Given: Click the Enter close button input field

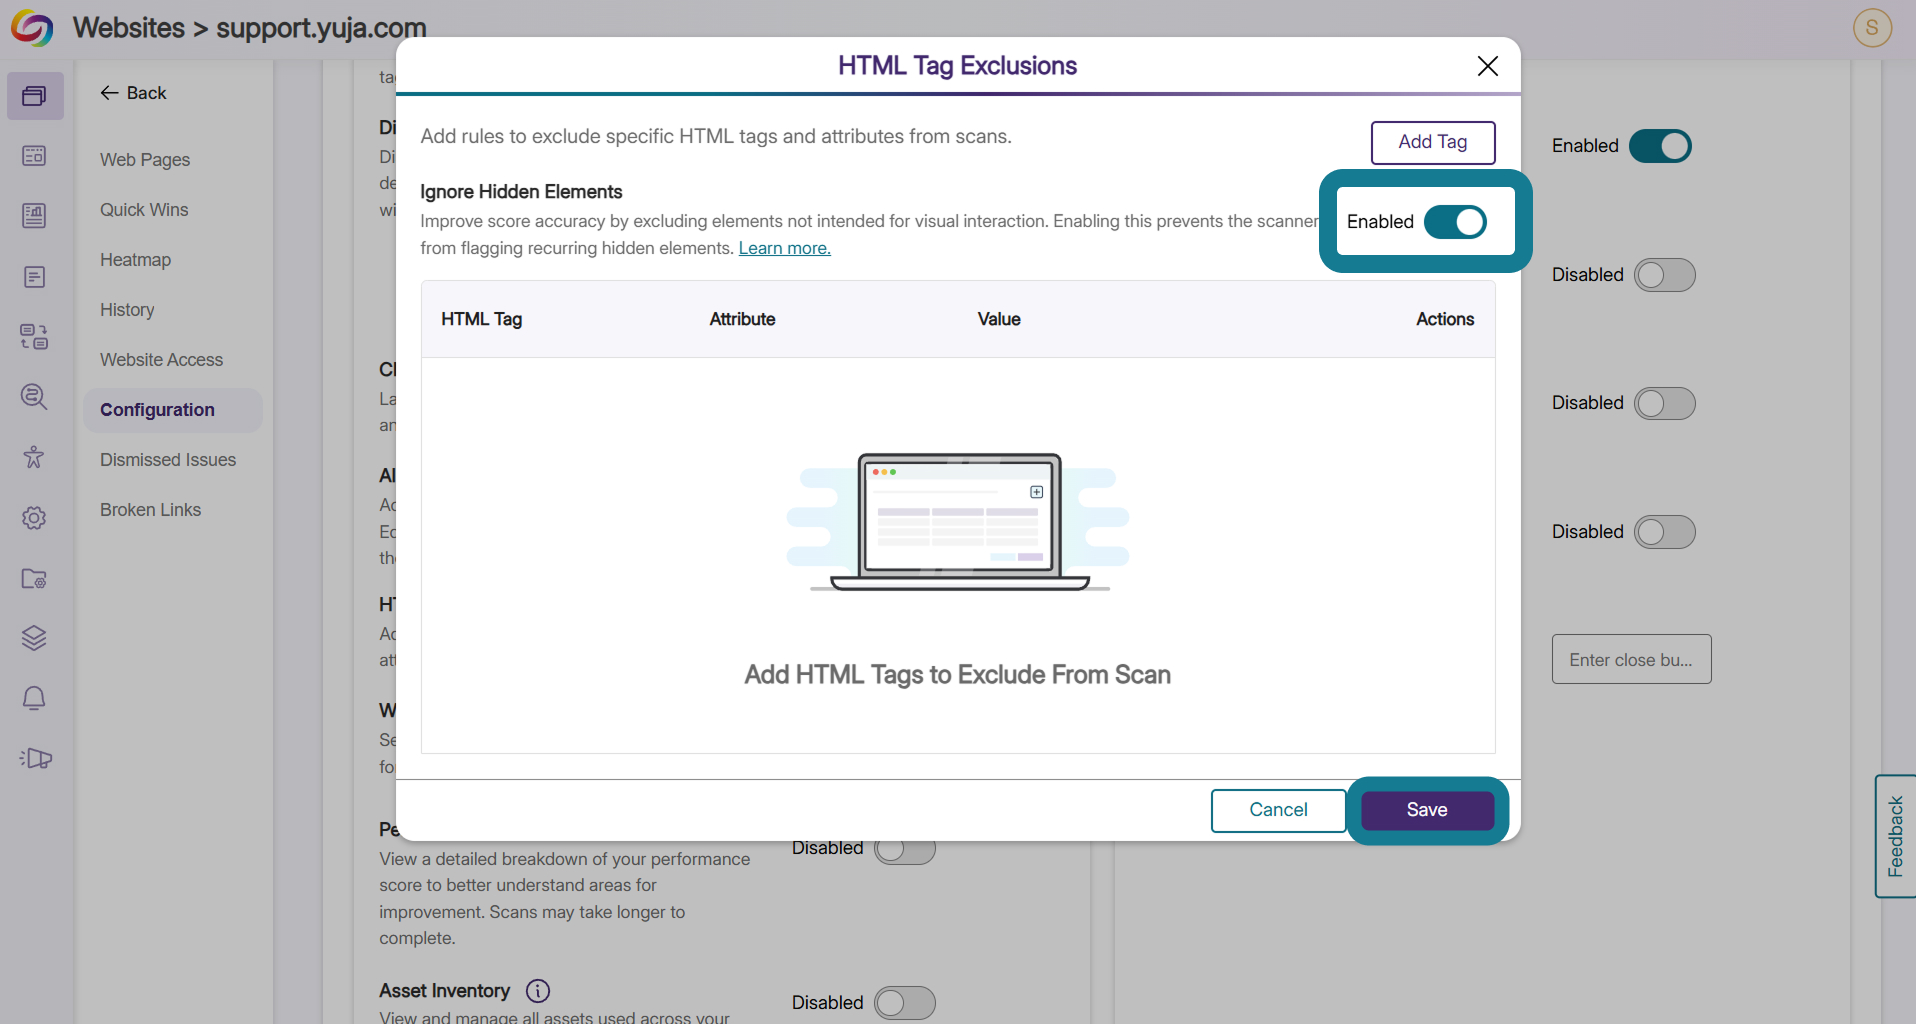Looking at the screenshot, I should [1631, 659].
